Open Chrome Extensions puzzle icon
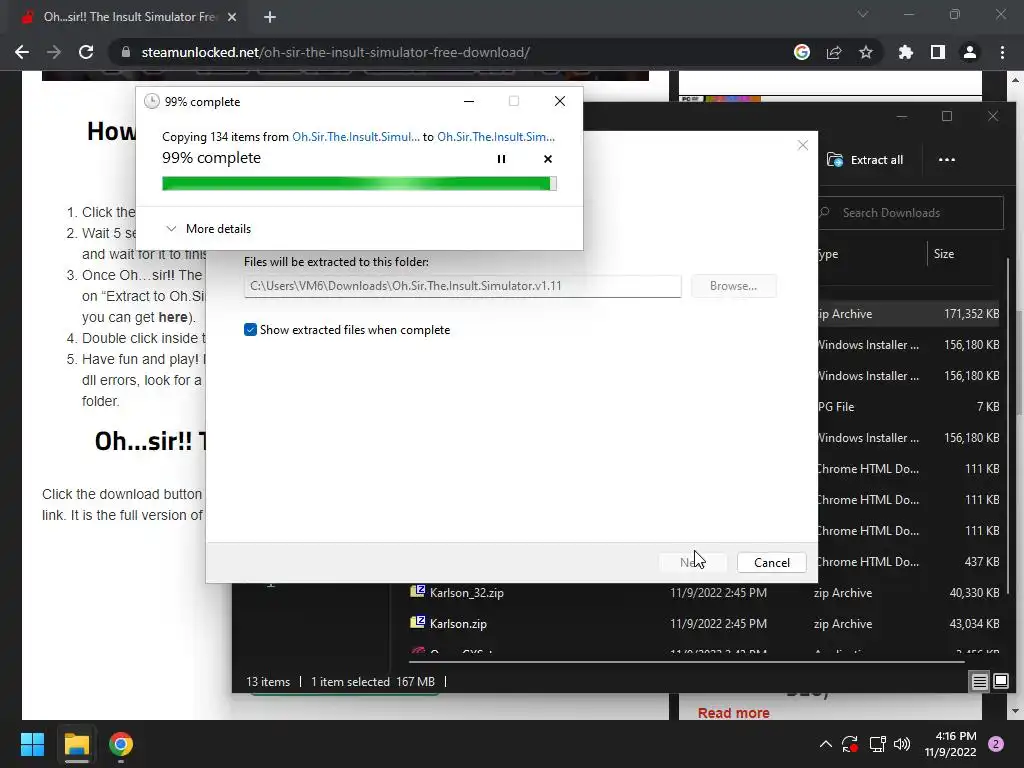This screenshot has width=1024, height=768. tap(906, 52)
